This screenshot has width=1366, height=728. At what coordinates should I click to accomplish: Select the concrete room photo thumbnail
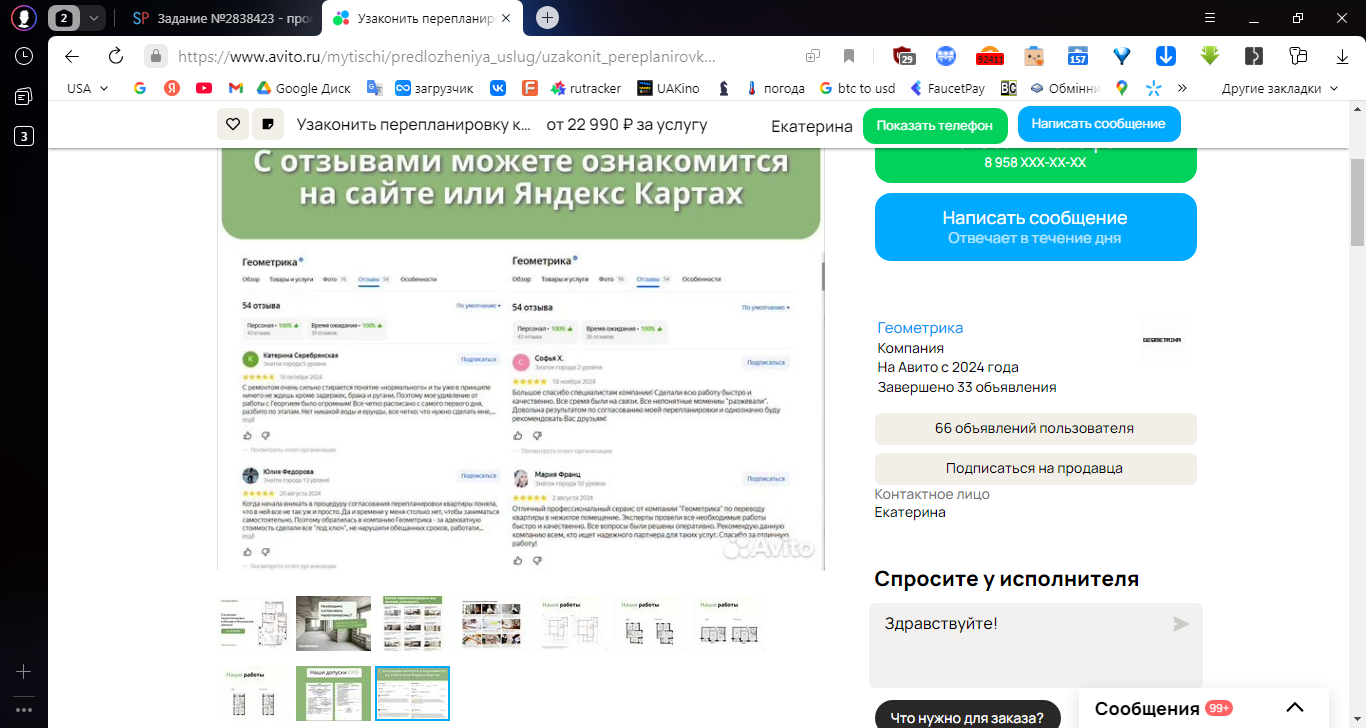[333, 623]
